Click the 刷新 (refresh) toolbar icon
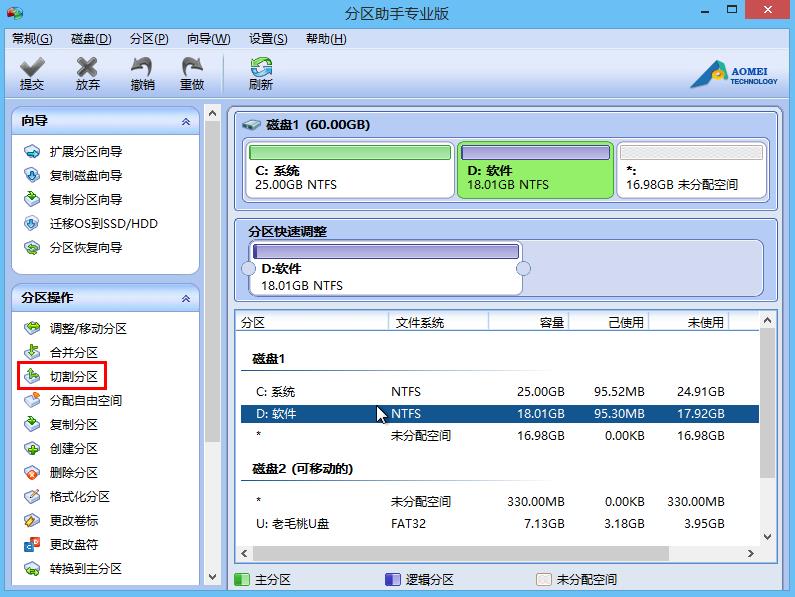This screenshot has width=795, height=597. [261, 74]
